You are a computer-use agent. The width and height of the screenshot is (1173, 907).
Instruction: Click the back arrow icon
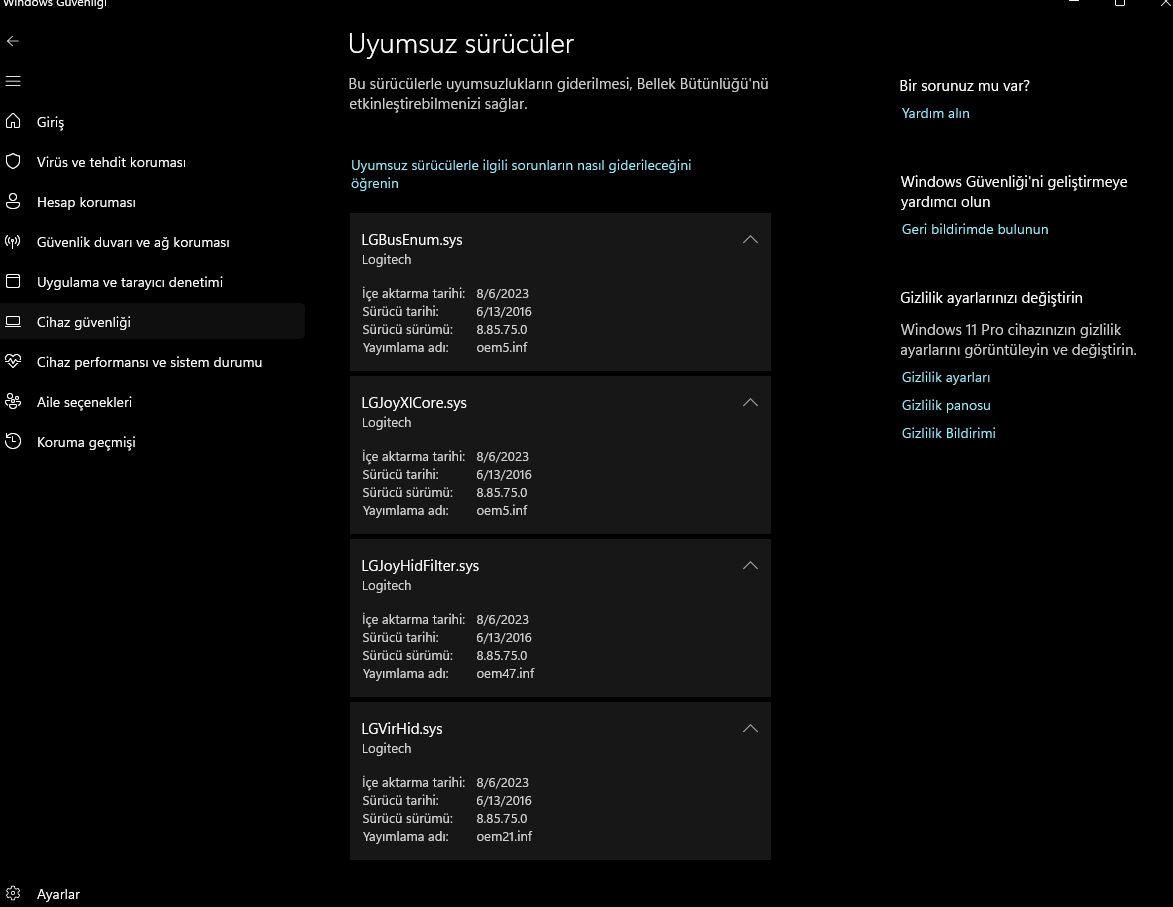click(x=13, y=41)
